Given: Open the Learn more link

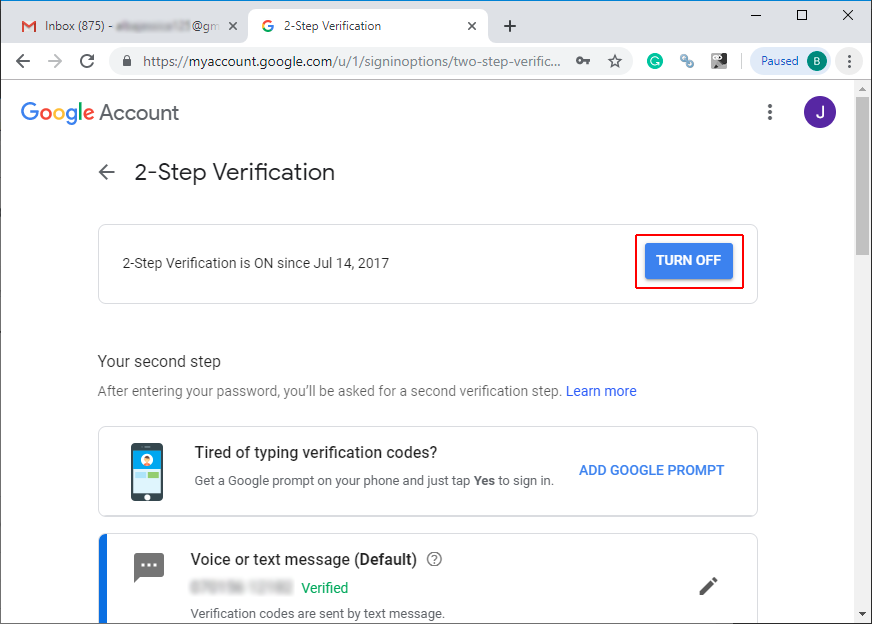Looking at the screenshot, I should pos(601,391).
